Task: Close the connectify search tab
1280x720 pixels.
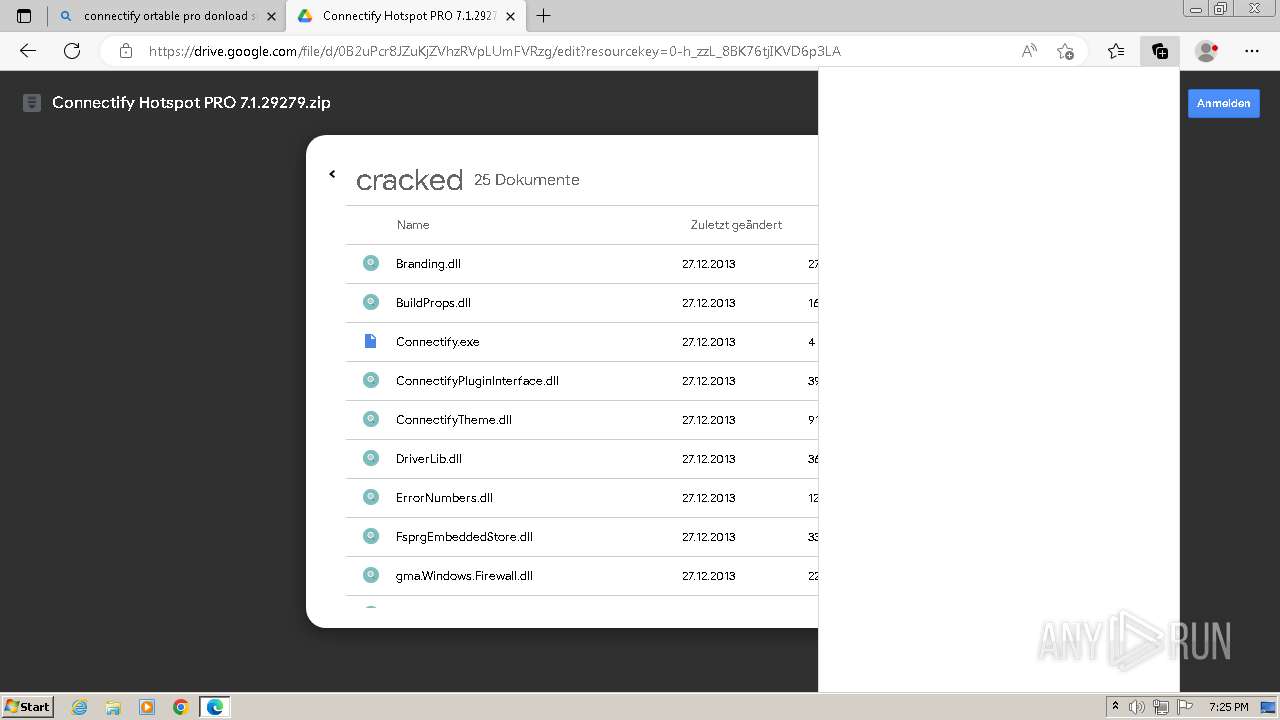Action: [x=271, y=16]
